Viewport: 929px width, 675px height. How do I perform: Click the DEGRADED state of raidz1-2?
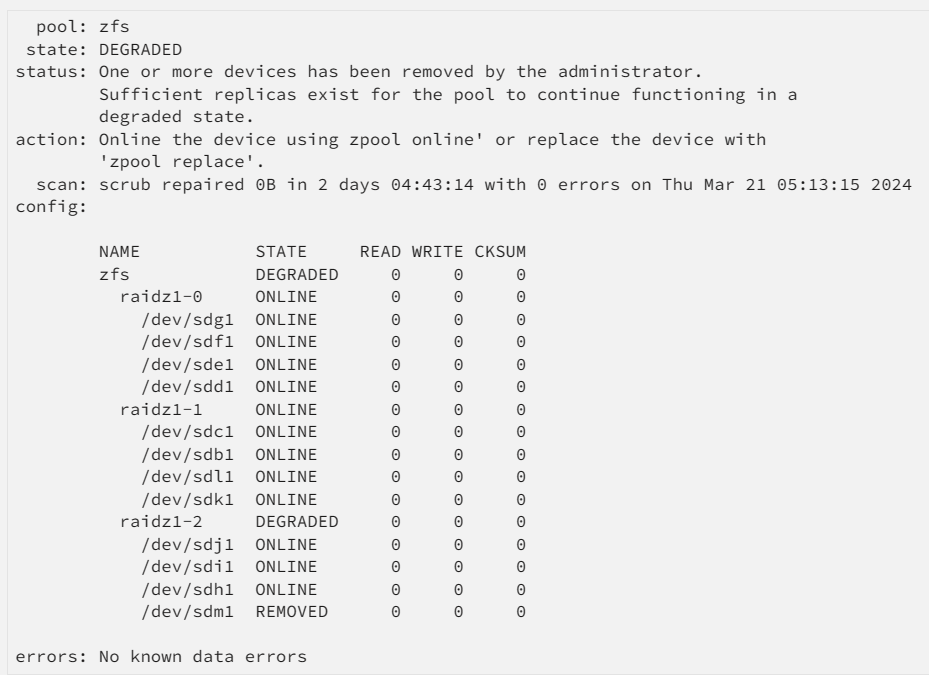click(297, 522)
